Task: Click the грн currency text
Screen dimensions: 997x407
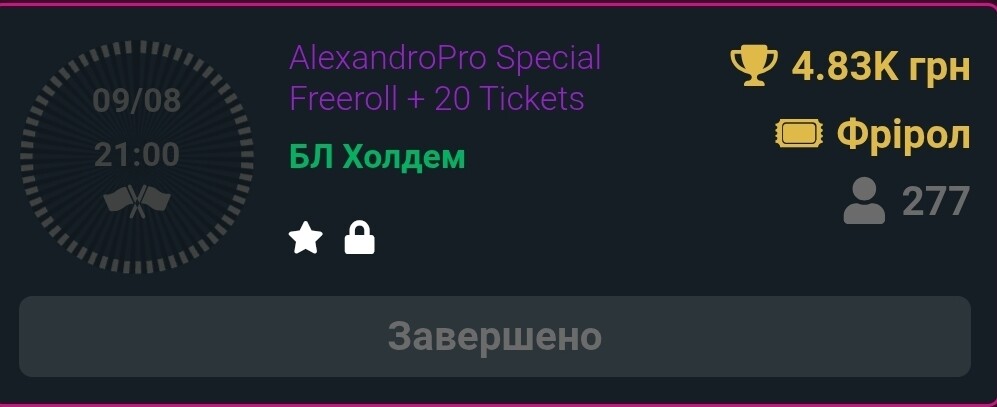Action: (939, 69)
